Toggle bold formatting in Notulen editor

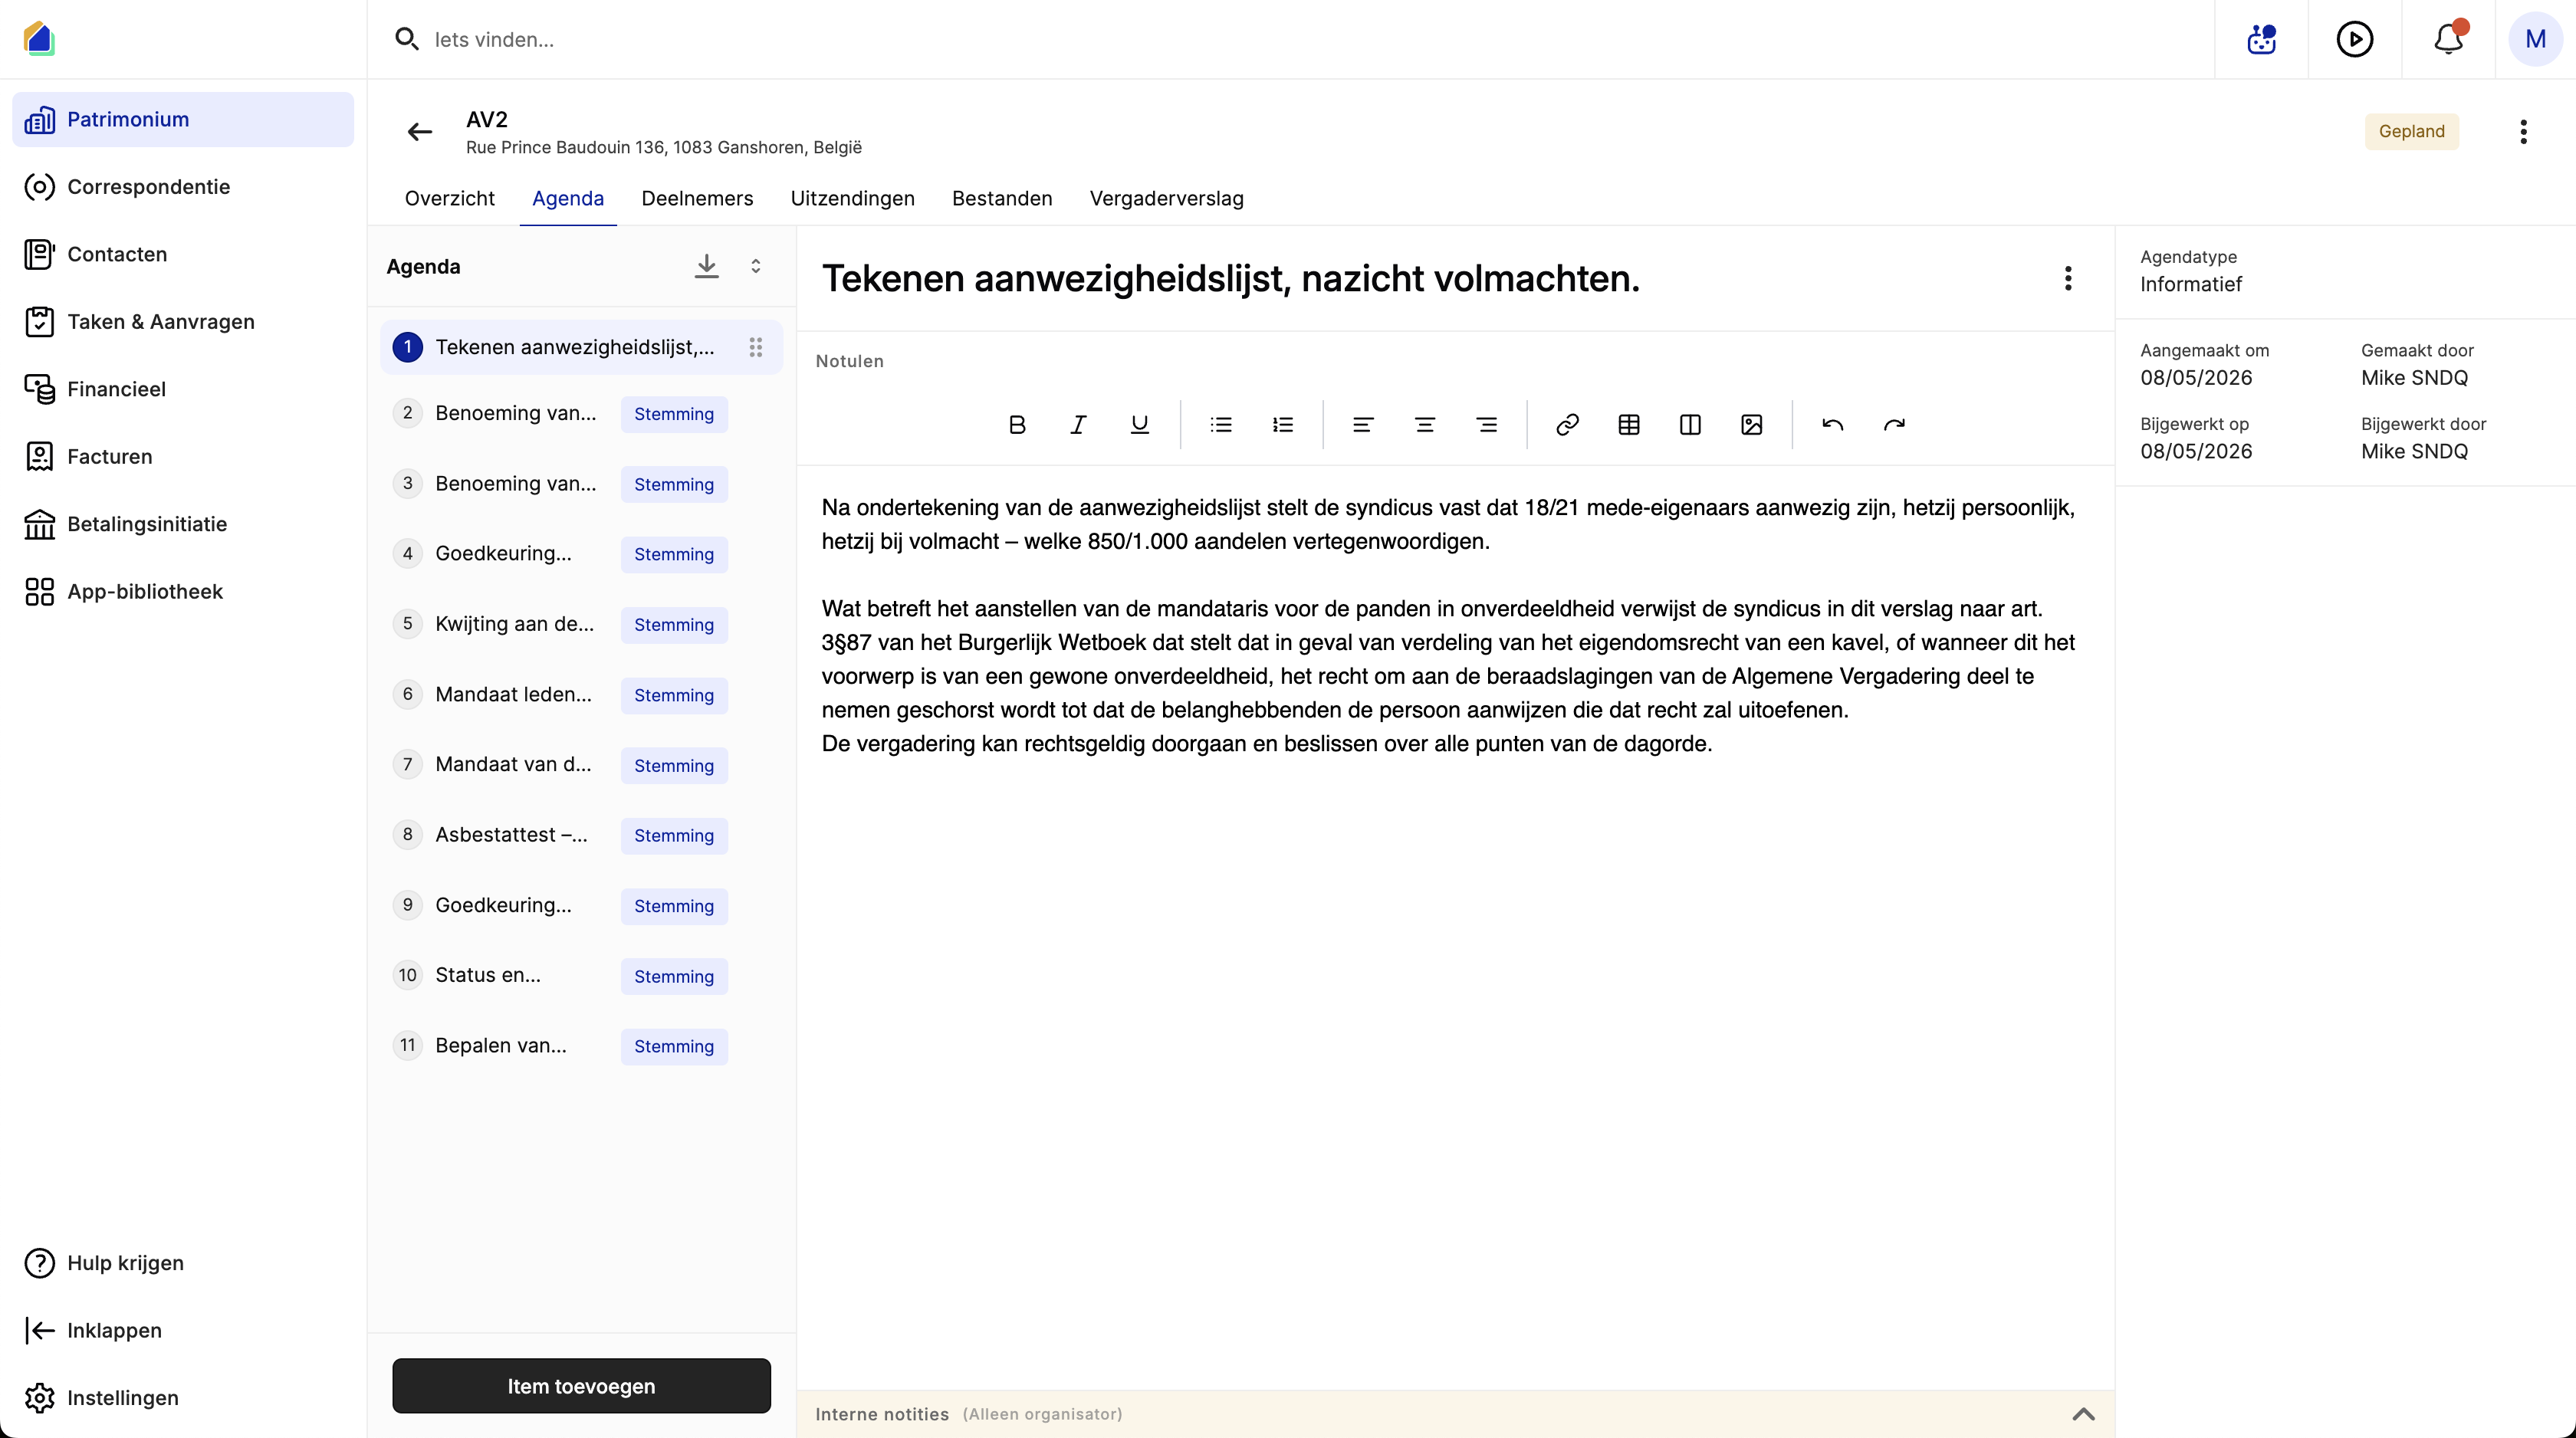[1017, 425]
